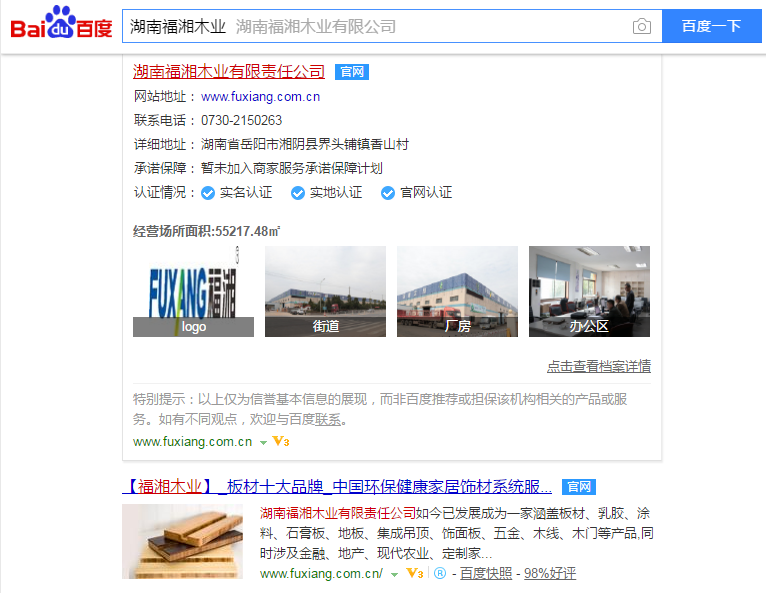This screenshot has width=766, height=593.
Task: Open 湖南福湘木业有限责任公司 title link
Action: tap(229, 72)
